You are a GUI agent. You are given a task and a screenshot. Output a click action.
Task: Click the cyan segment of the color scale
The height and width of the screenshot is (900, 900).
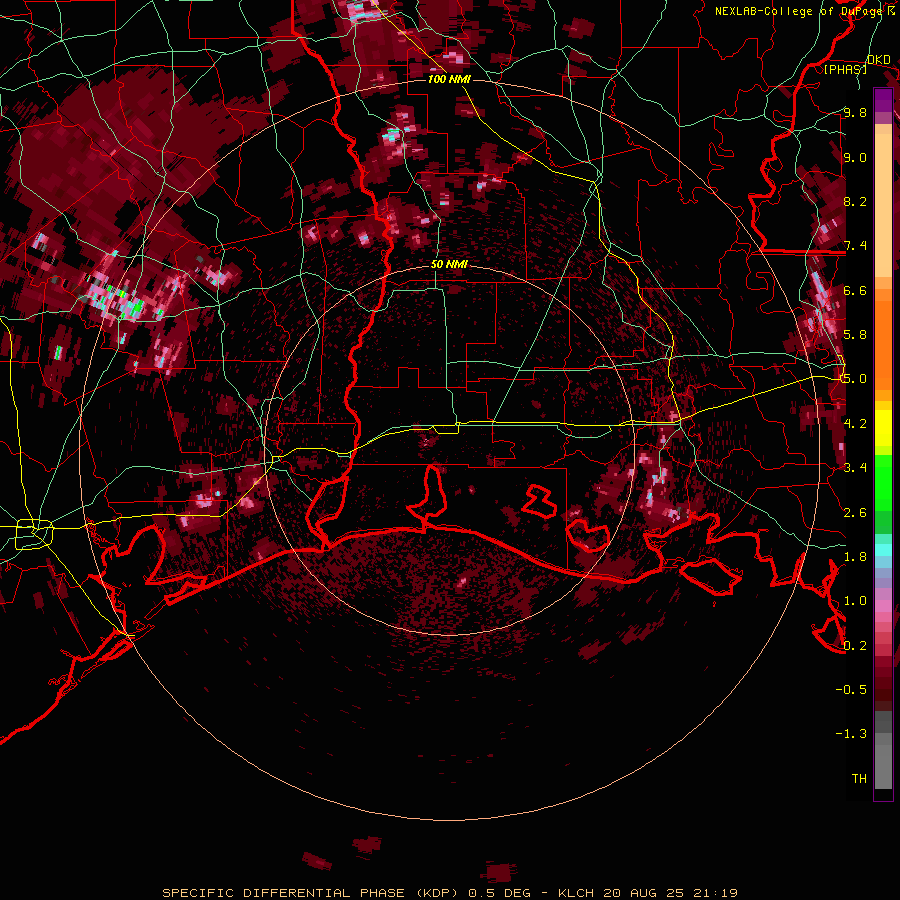point(883,550)
